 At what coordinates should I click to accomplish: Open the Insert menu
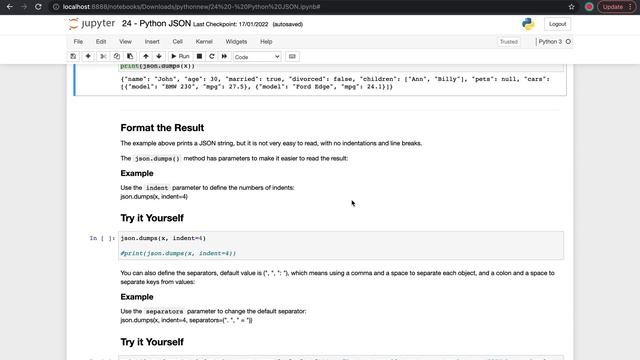(152, 42)
